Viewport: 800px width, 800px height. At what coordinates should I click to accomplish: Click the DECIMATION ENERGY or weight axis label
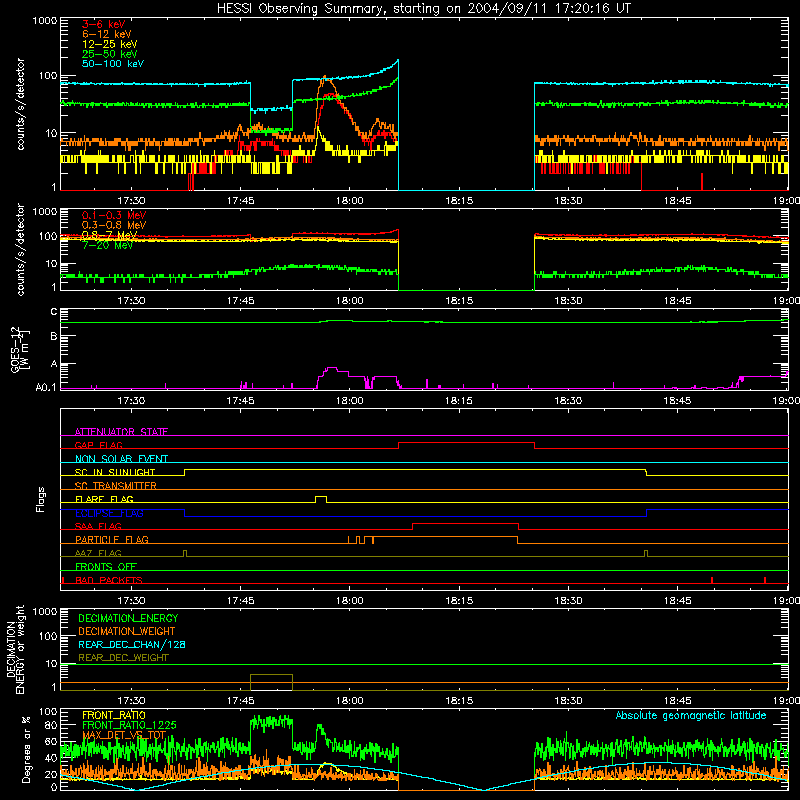[x=15, y=649]
